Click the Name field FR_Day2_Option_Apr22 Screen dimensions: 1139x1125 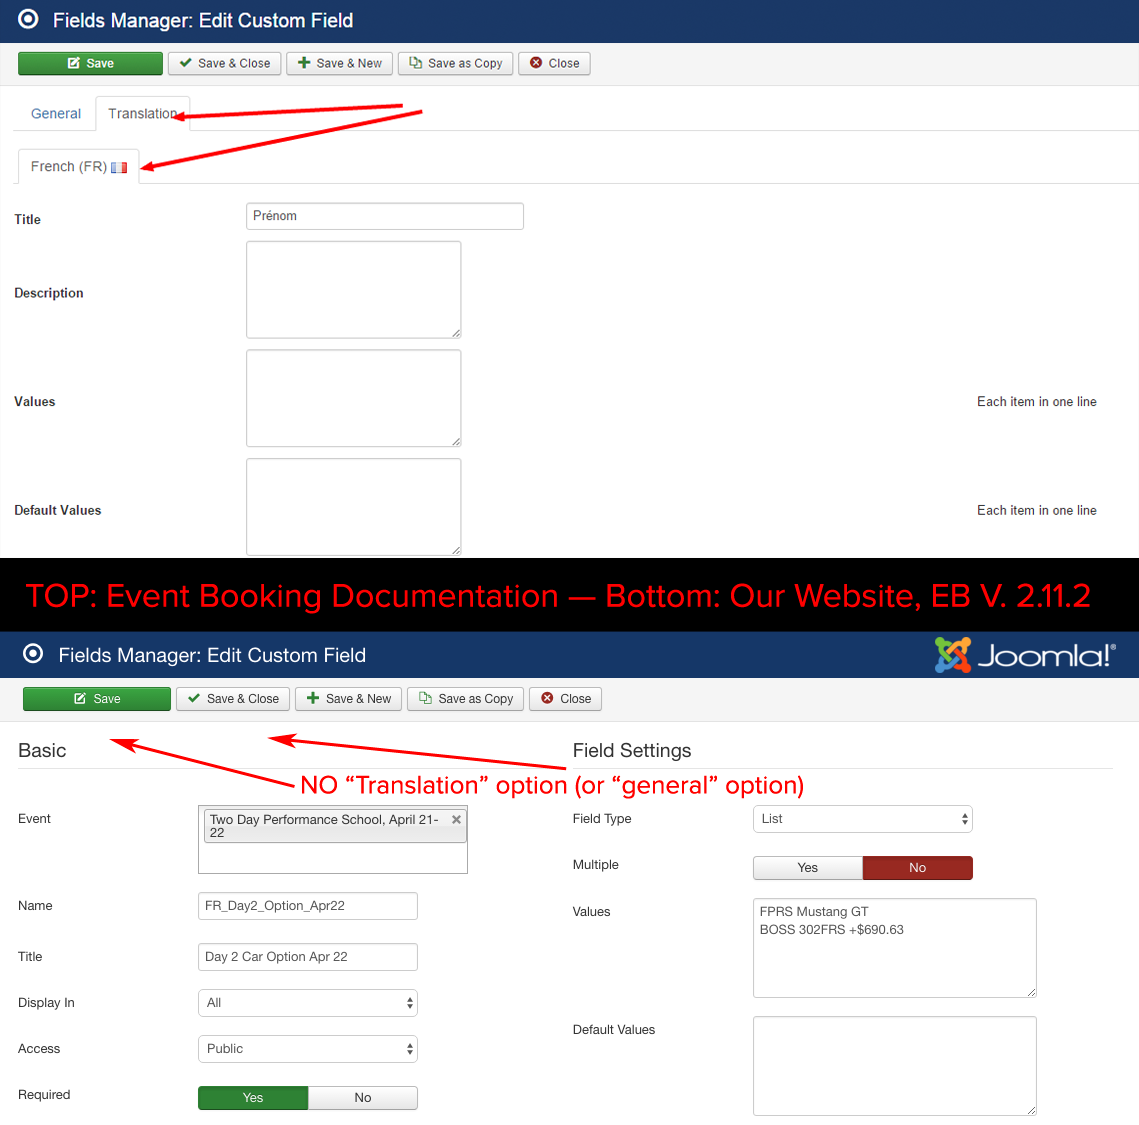coord(307,906)
